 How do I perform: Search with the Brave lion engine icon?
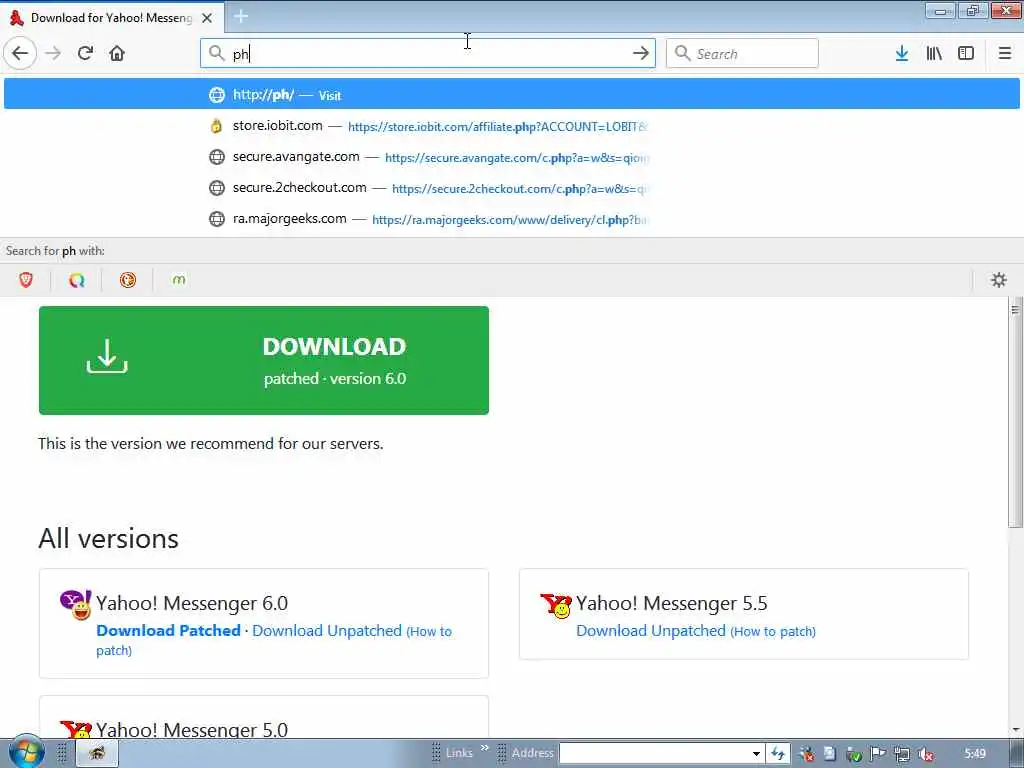[x=26, y=280]
